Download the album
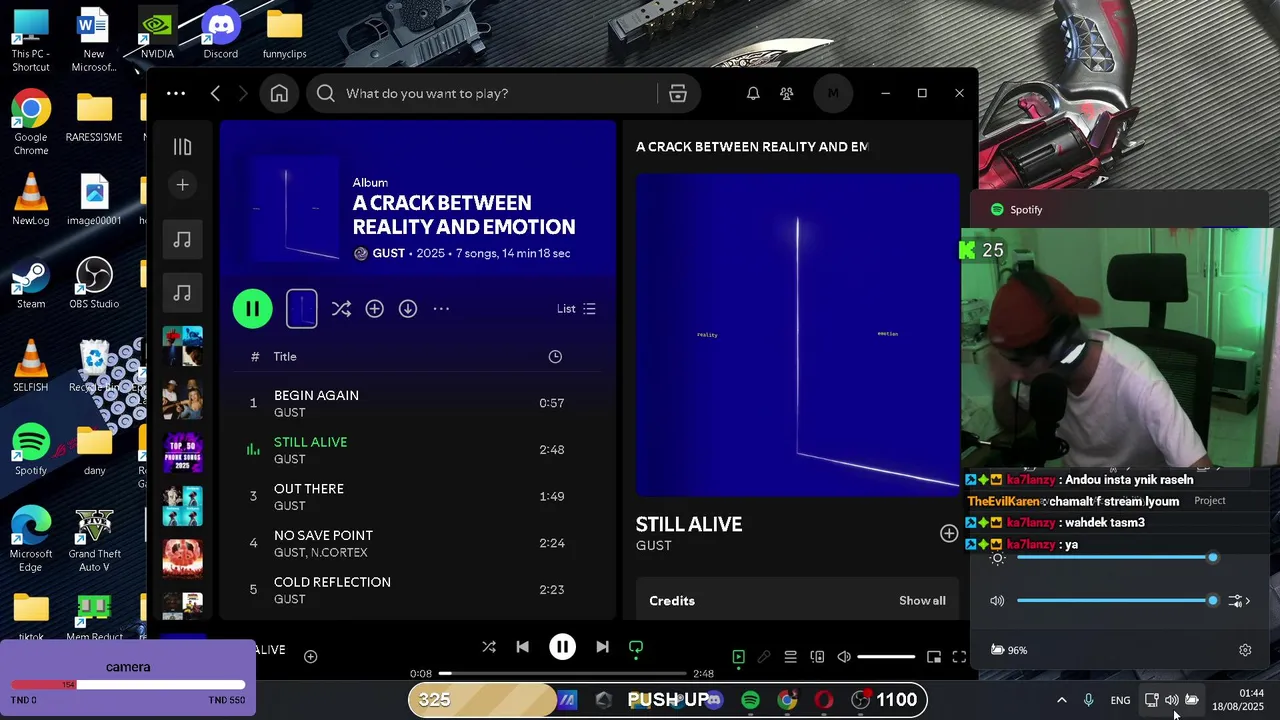 (408, 309)
